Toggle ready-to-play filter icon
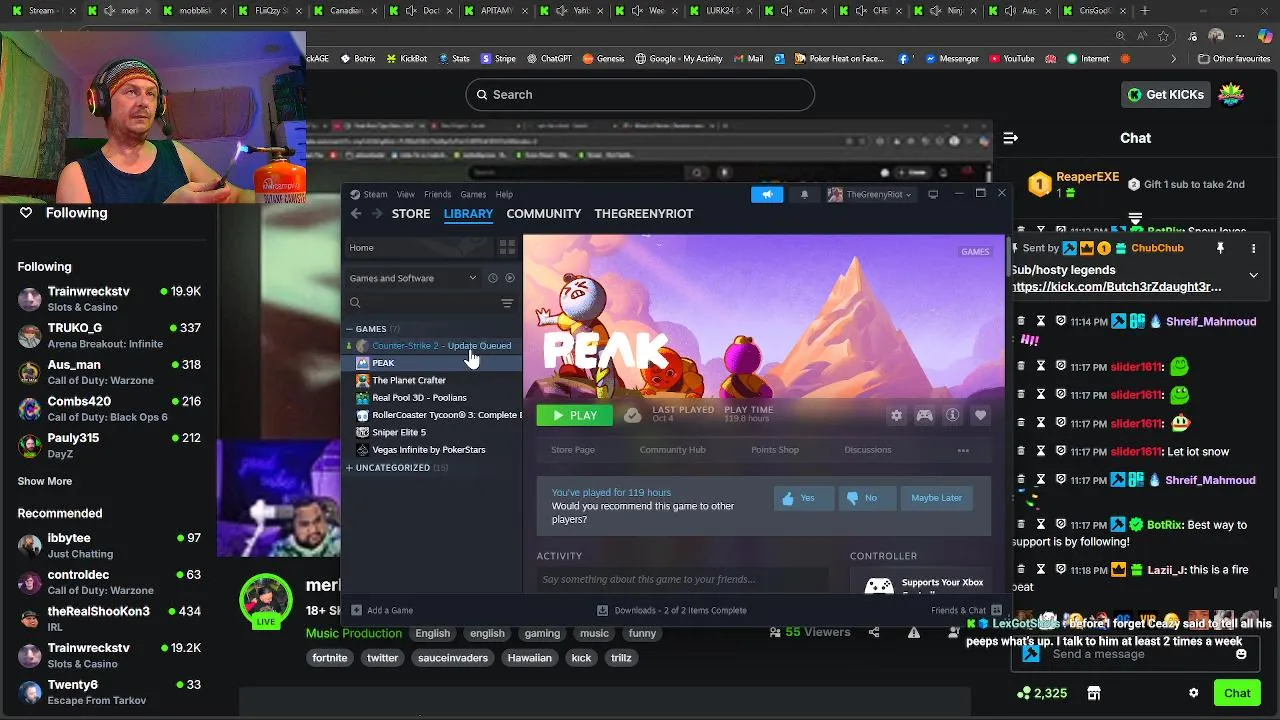Screen dimensions: 1280x720 click(510, 278)
